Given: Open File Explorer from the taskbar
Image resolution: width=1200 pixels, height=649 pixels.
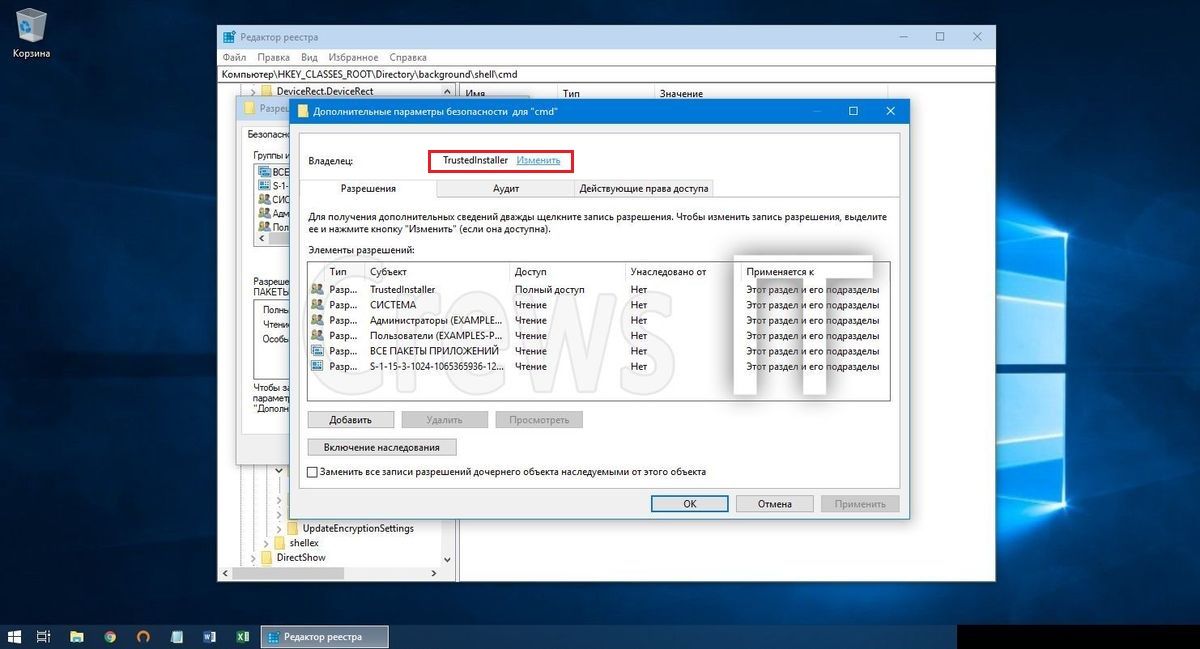Looking at the screenshot, I should click(x=76, y=636).
